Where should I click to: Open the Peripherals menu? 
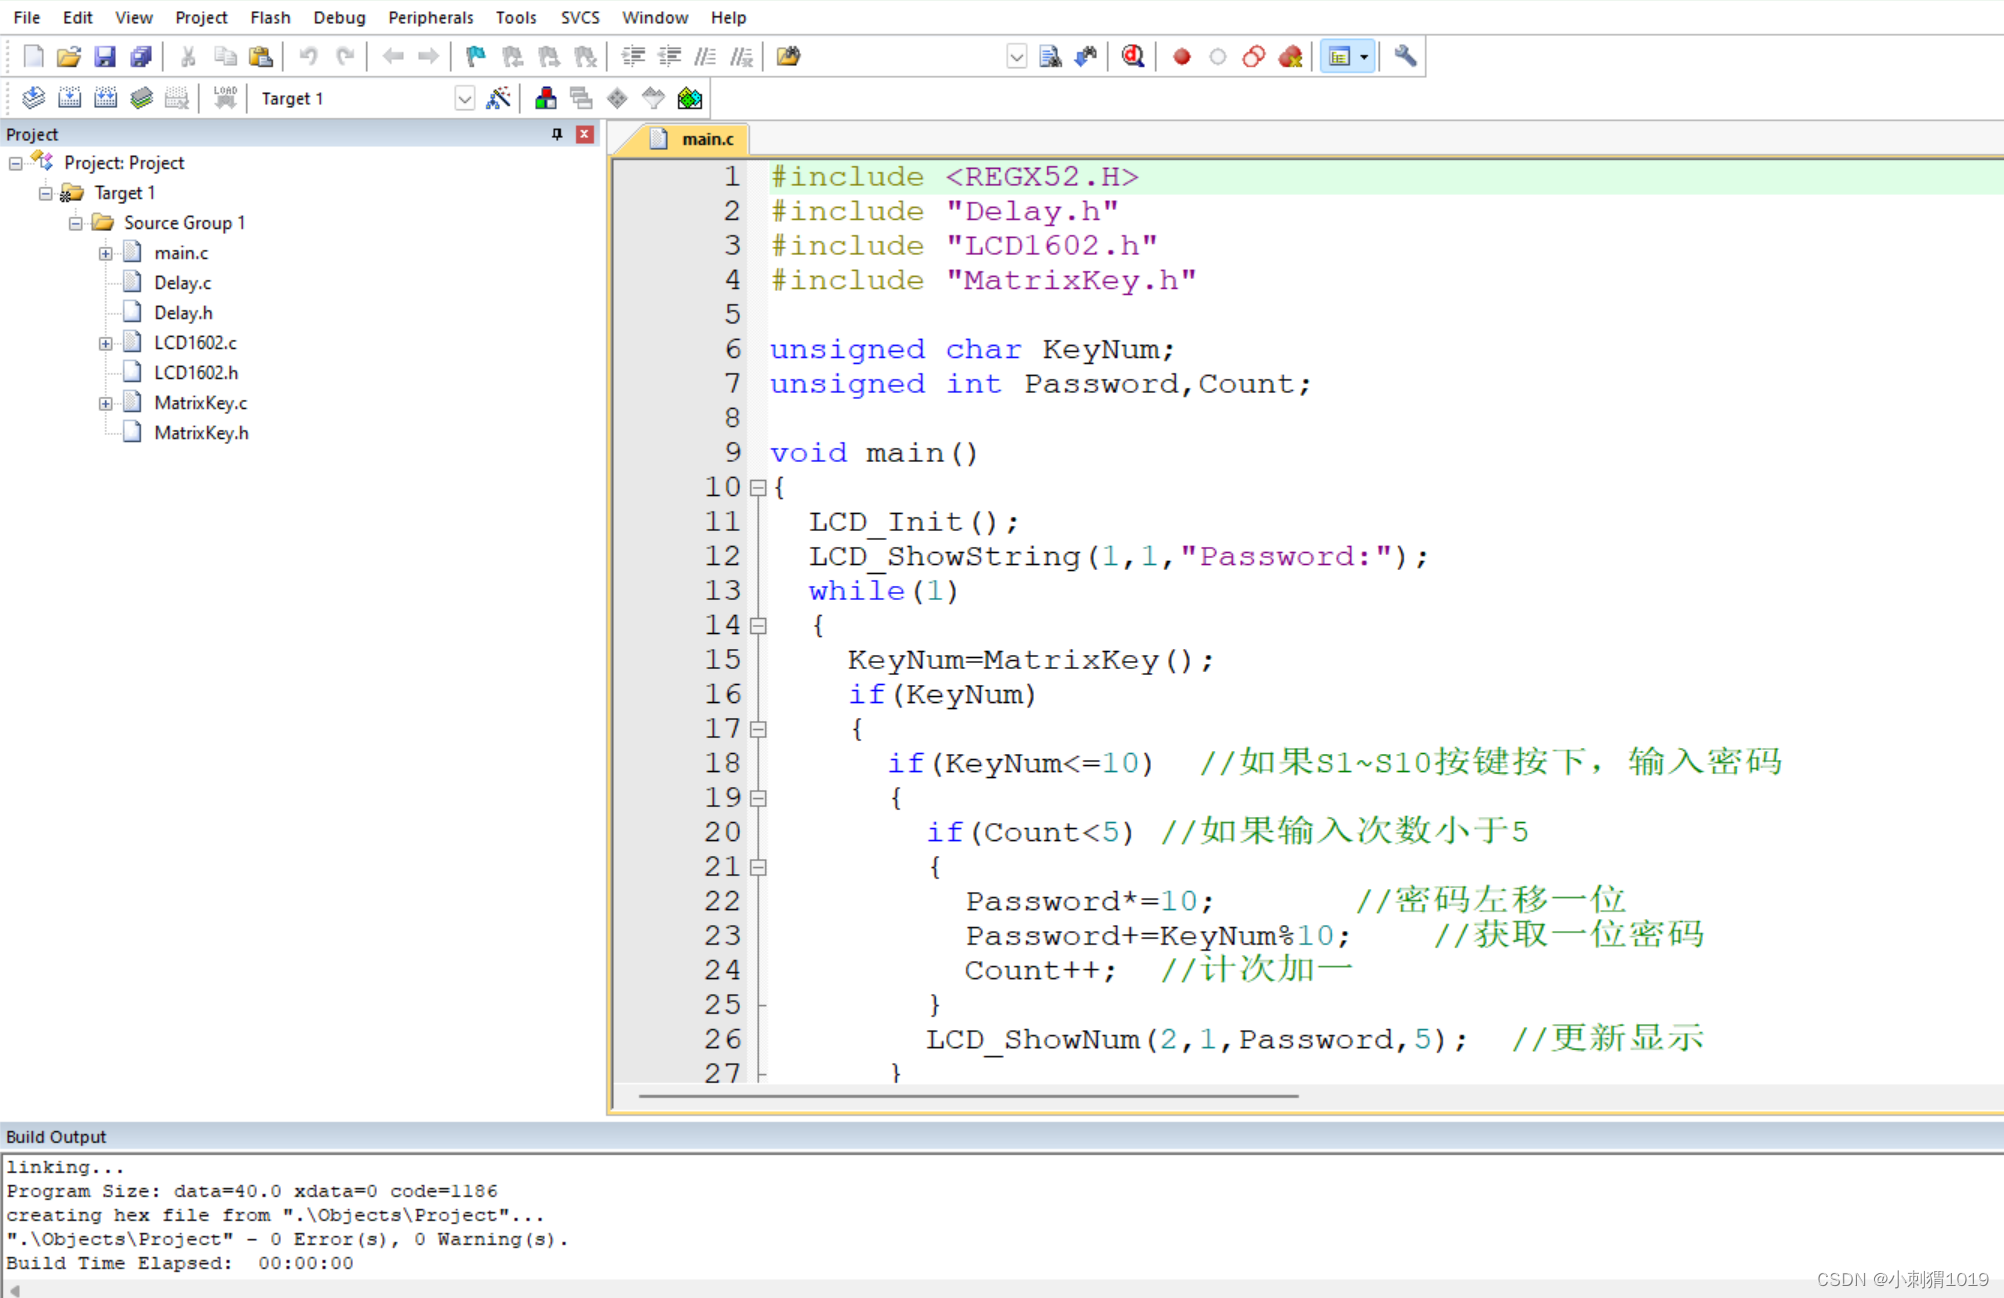430,17
